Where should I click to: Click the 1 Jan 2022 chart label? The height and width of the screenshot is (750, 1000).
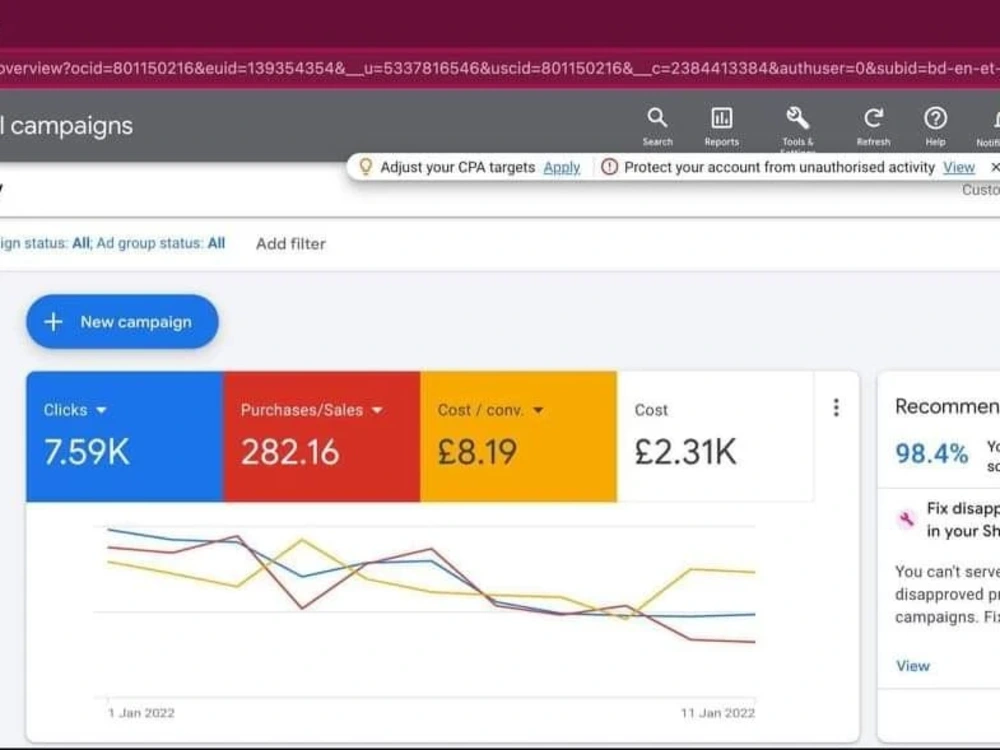(x=141, y=713)
